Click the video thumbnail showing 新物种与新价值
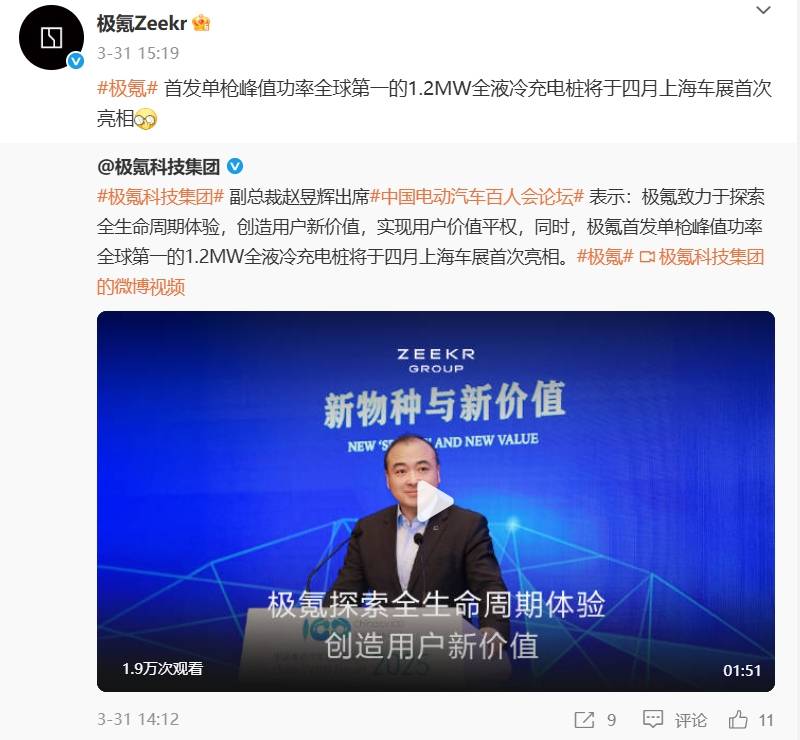Image resolution: width=800 pixels, height=740 pixels. coord(436,501)
